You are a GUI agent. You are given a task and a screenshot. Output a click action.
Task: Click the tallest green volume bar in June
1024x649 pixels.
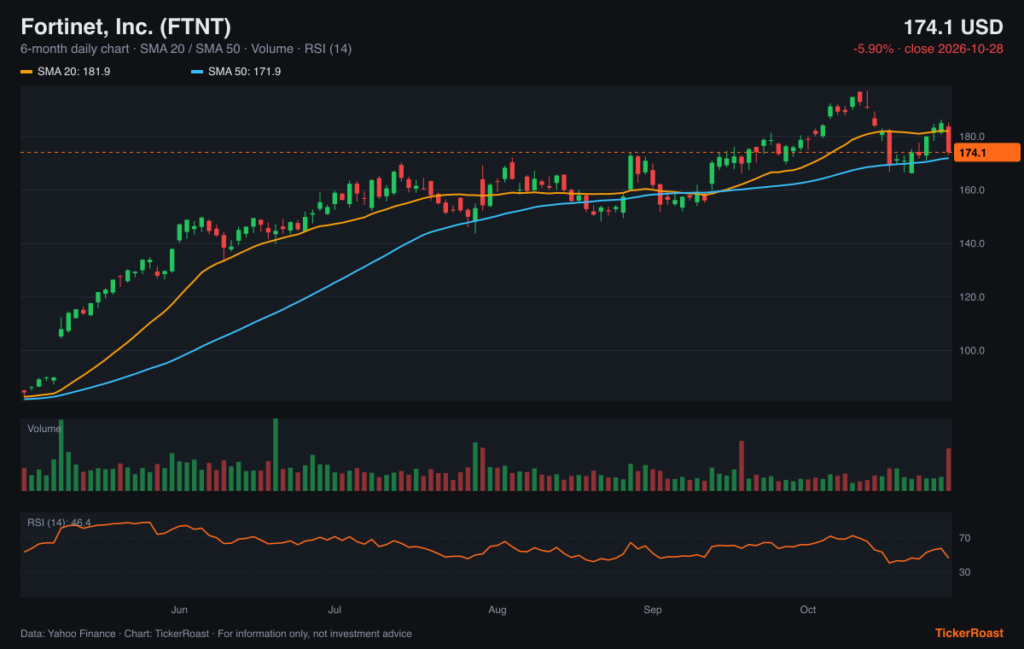point(276,454)
